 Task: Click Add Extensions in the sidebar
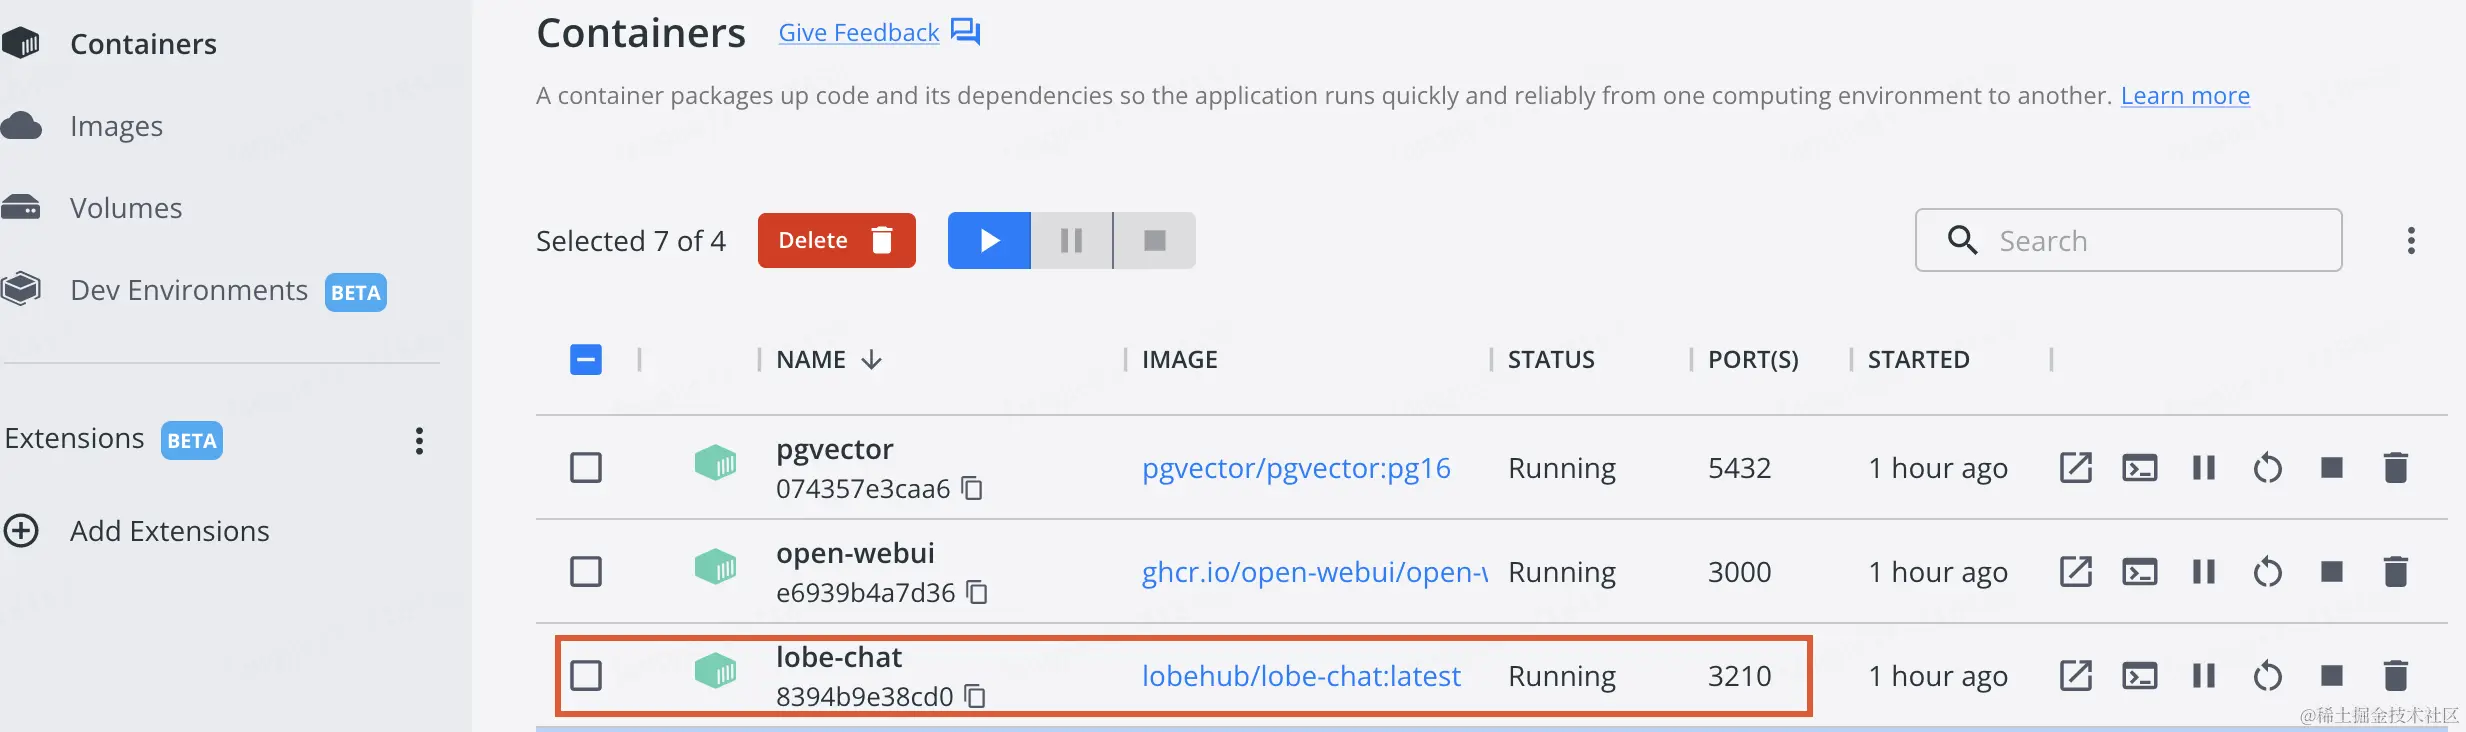pyautogui.click(x=168, y=531)
